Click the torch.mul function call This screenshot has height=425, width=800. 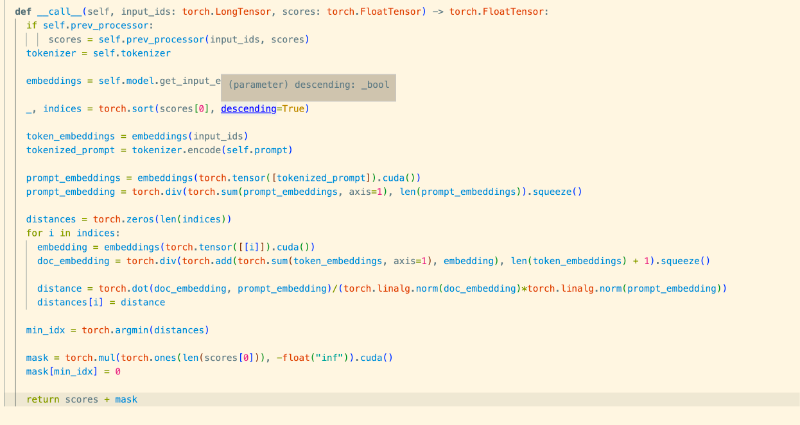(94, 357)
